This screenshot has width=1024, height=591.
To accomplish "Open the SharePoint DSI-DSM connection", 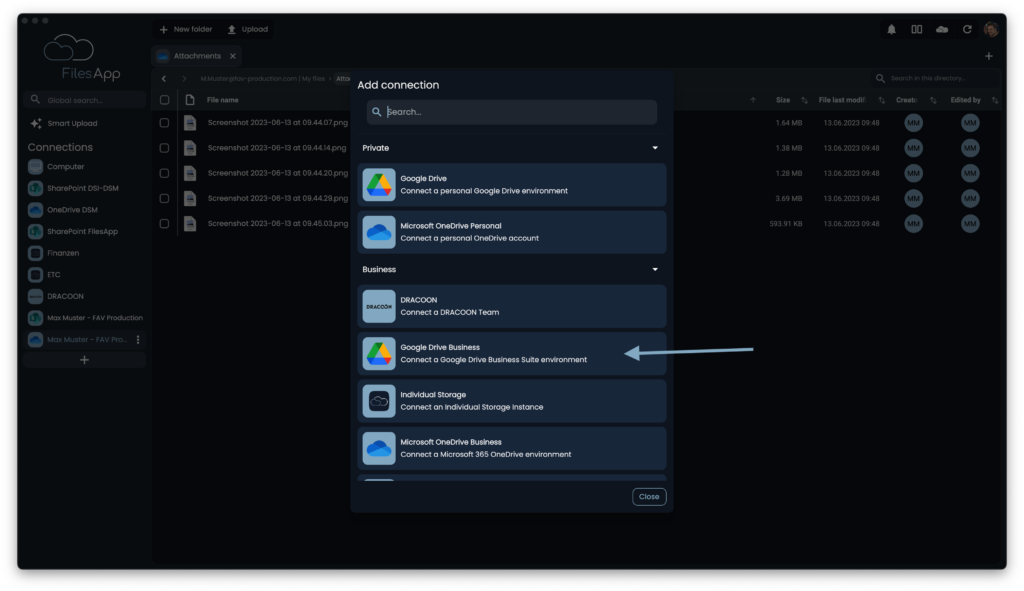I will coord(73,188).
